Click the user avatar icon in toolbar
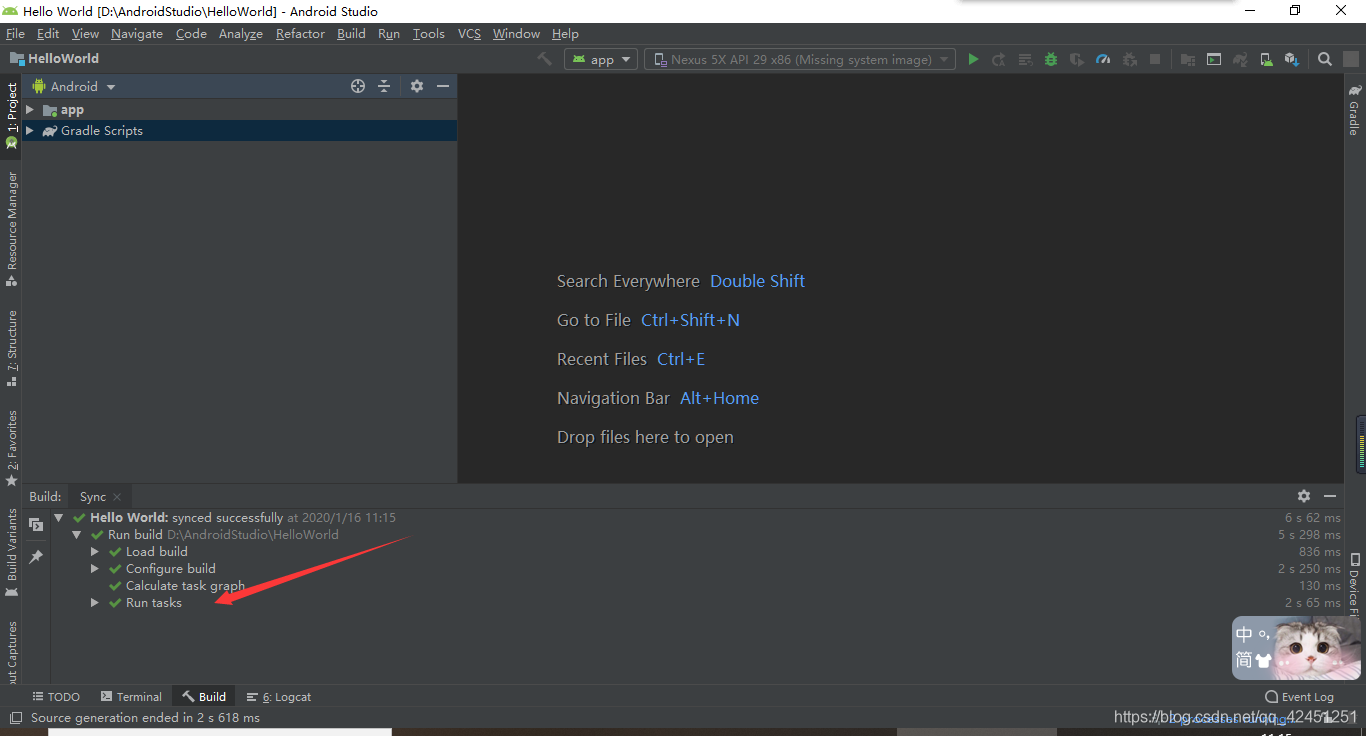 (1351, 59)
